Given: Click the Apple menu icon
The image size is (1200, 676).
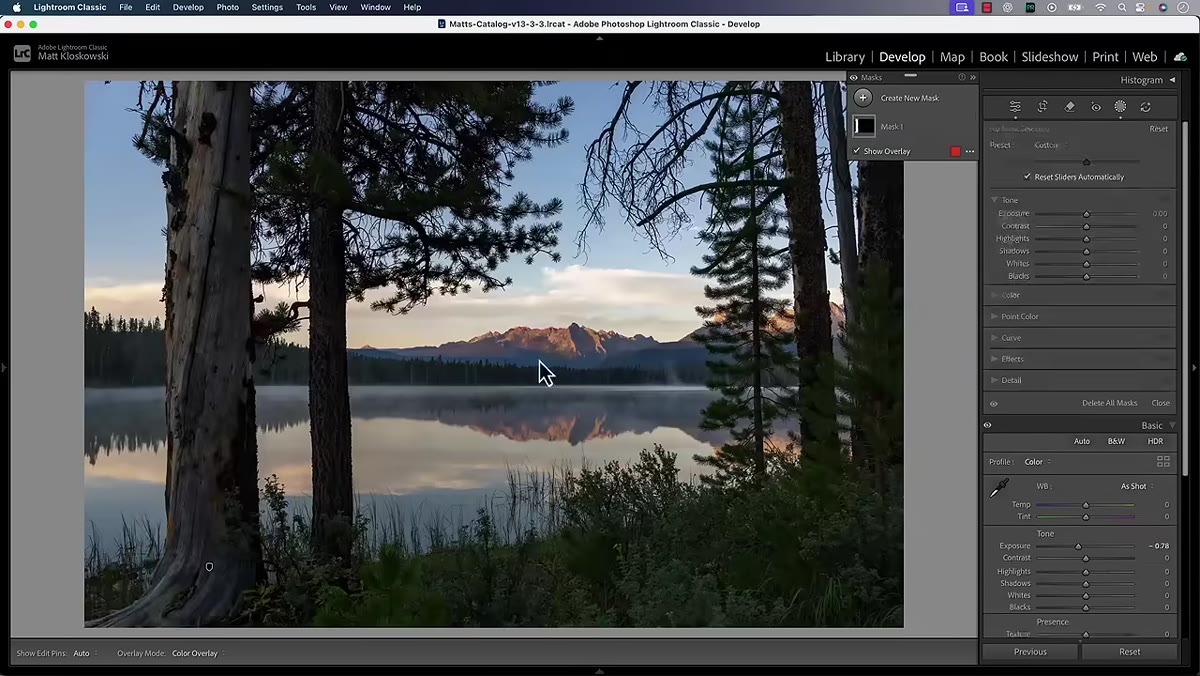Looking at the screenshot, I should coord(16,7).
